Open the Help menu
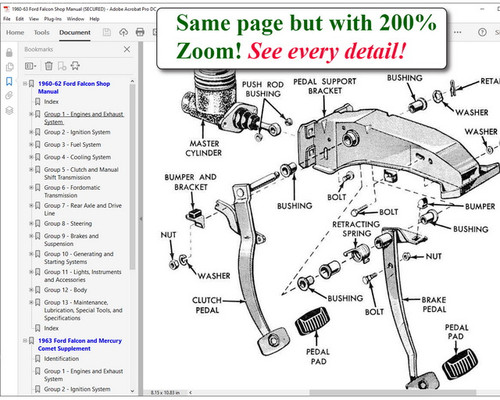 coord(94,19)
